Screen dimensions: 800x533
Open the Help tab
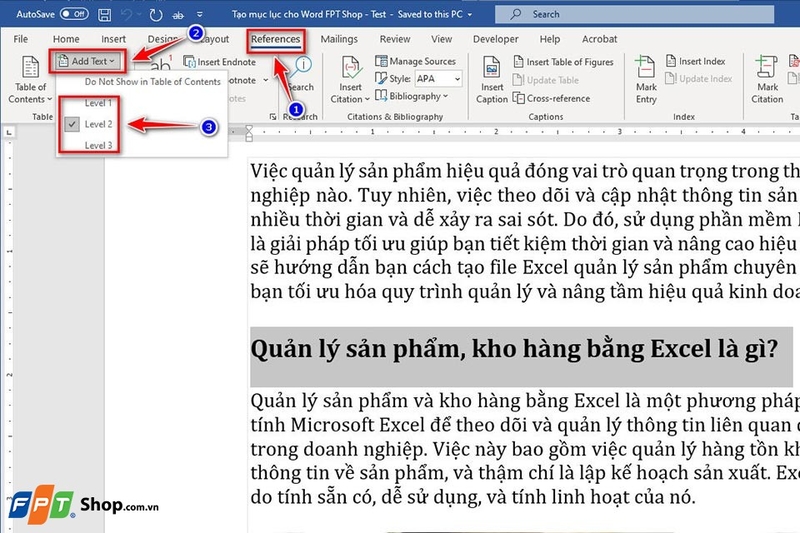point(549,39)
